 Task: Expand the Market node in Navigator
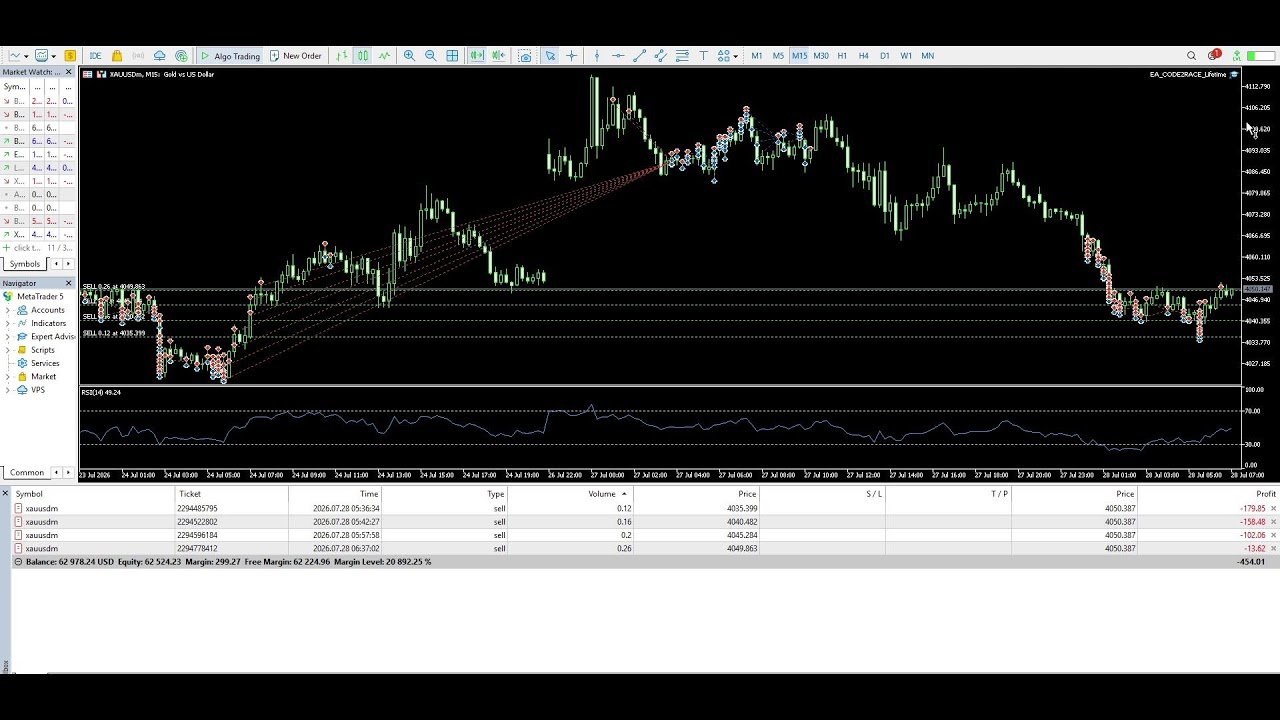[x=8, y=377]
